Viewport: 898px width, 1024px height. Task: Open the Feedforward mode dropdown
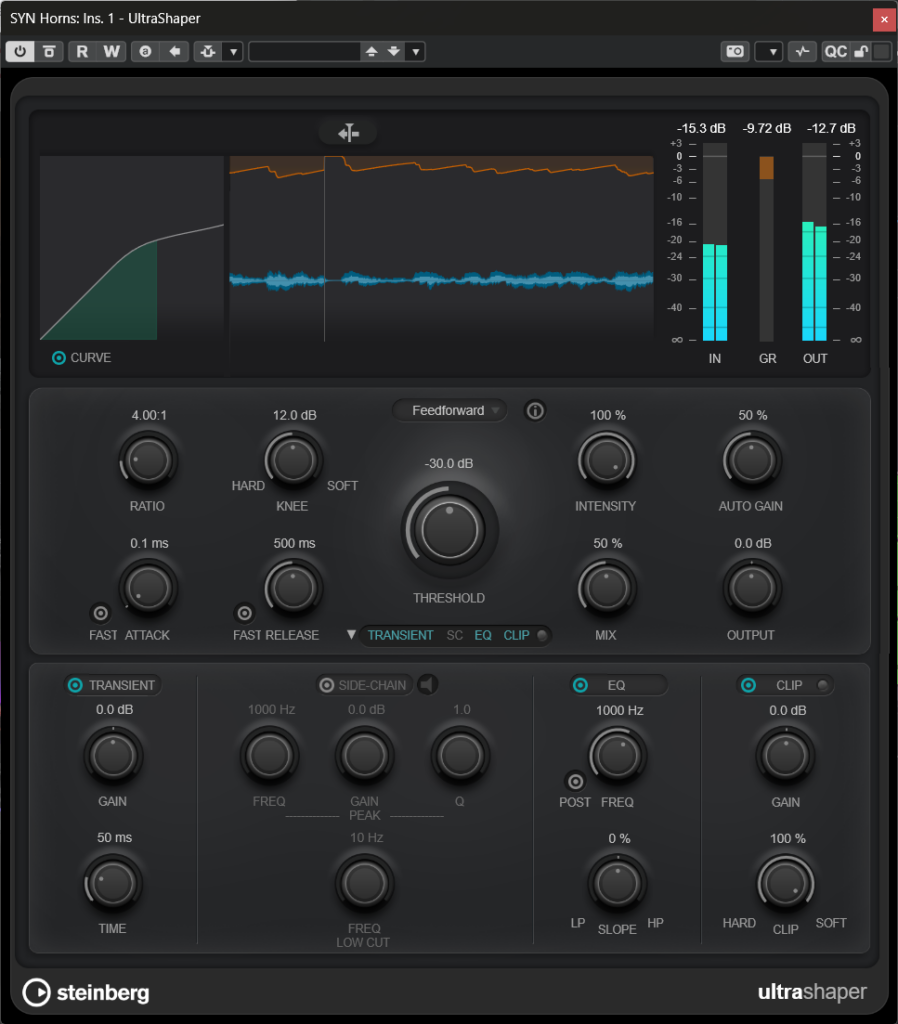tap(449, 410)
